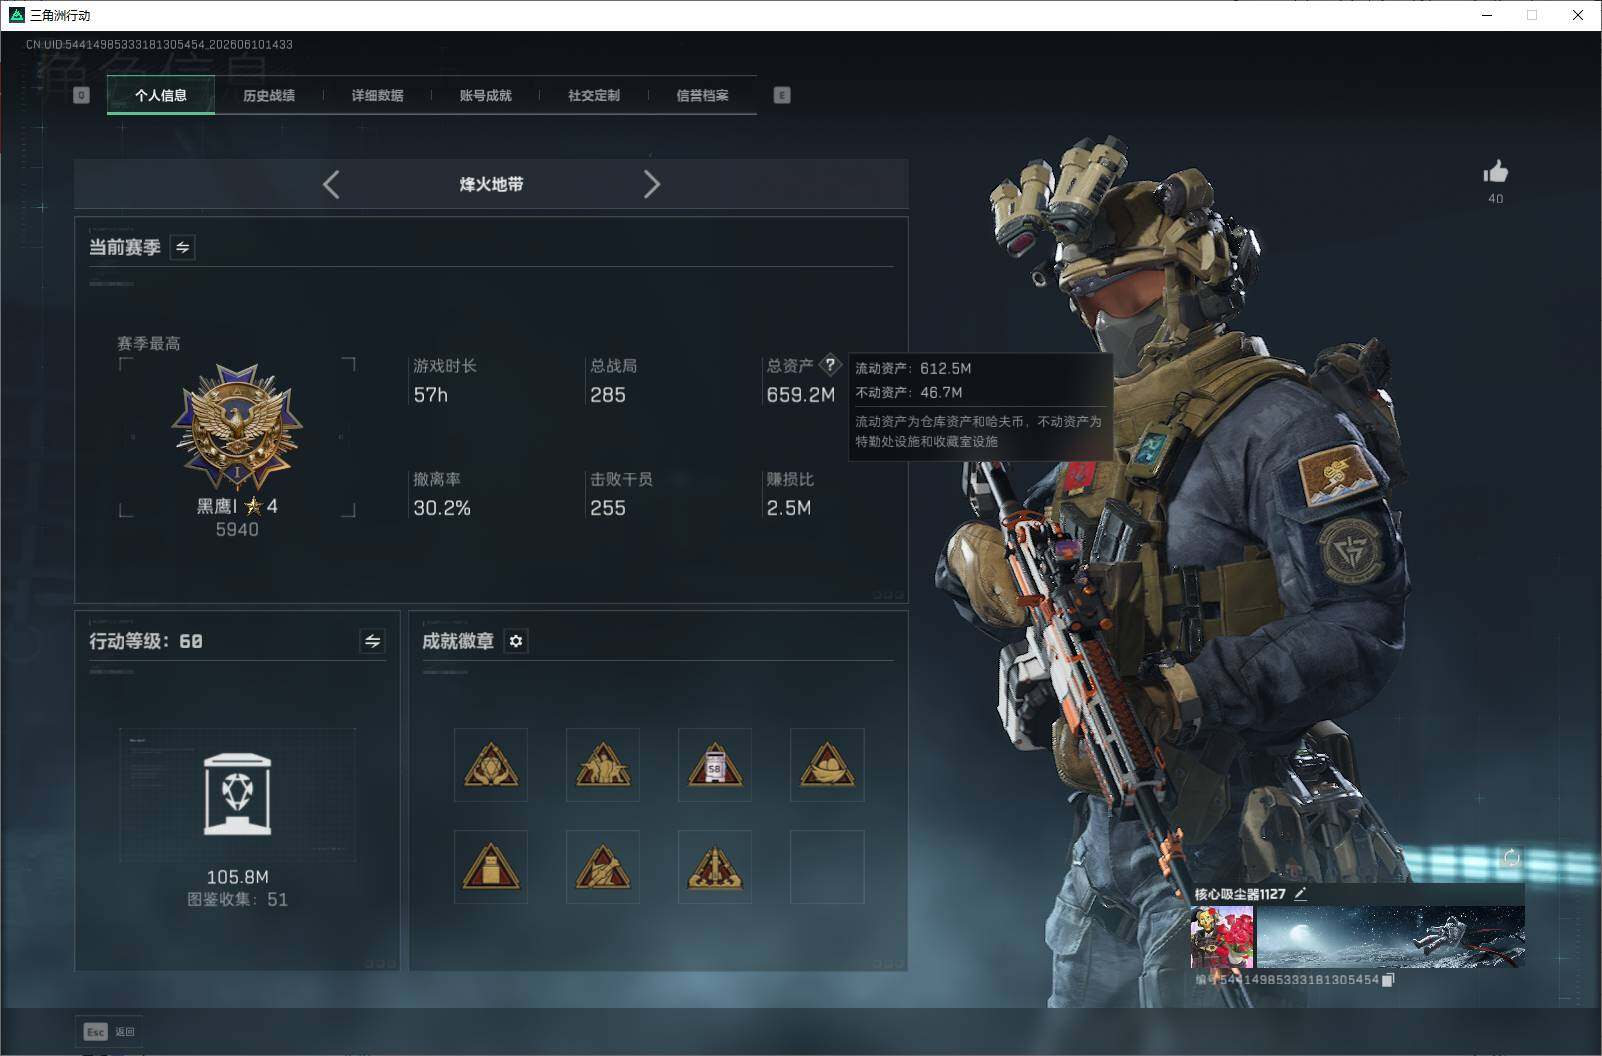
Task: Click the 不动资产: 46.7M tooltip line
Action: click(x=909, y=392)
